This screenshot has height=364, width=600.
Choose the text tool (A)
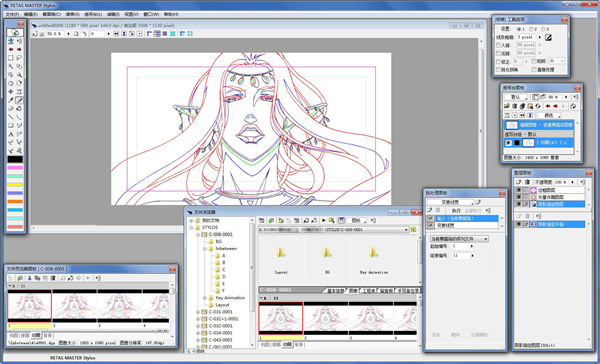(11, 134)
